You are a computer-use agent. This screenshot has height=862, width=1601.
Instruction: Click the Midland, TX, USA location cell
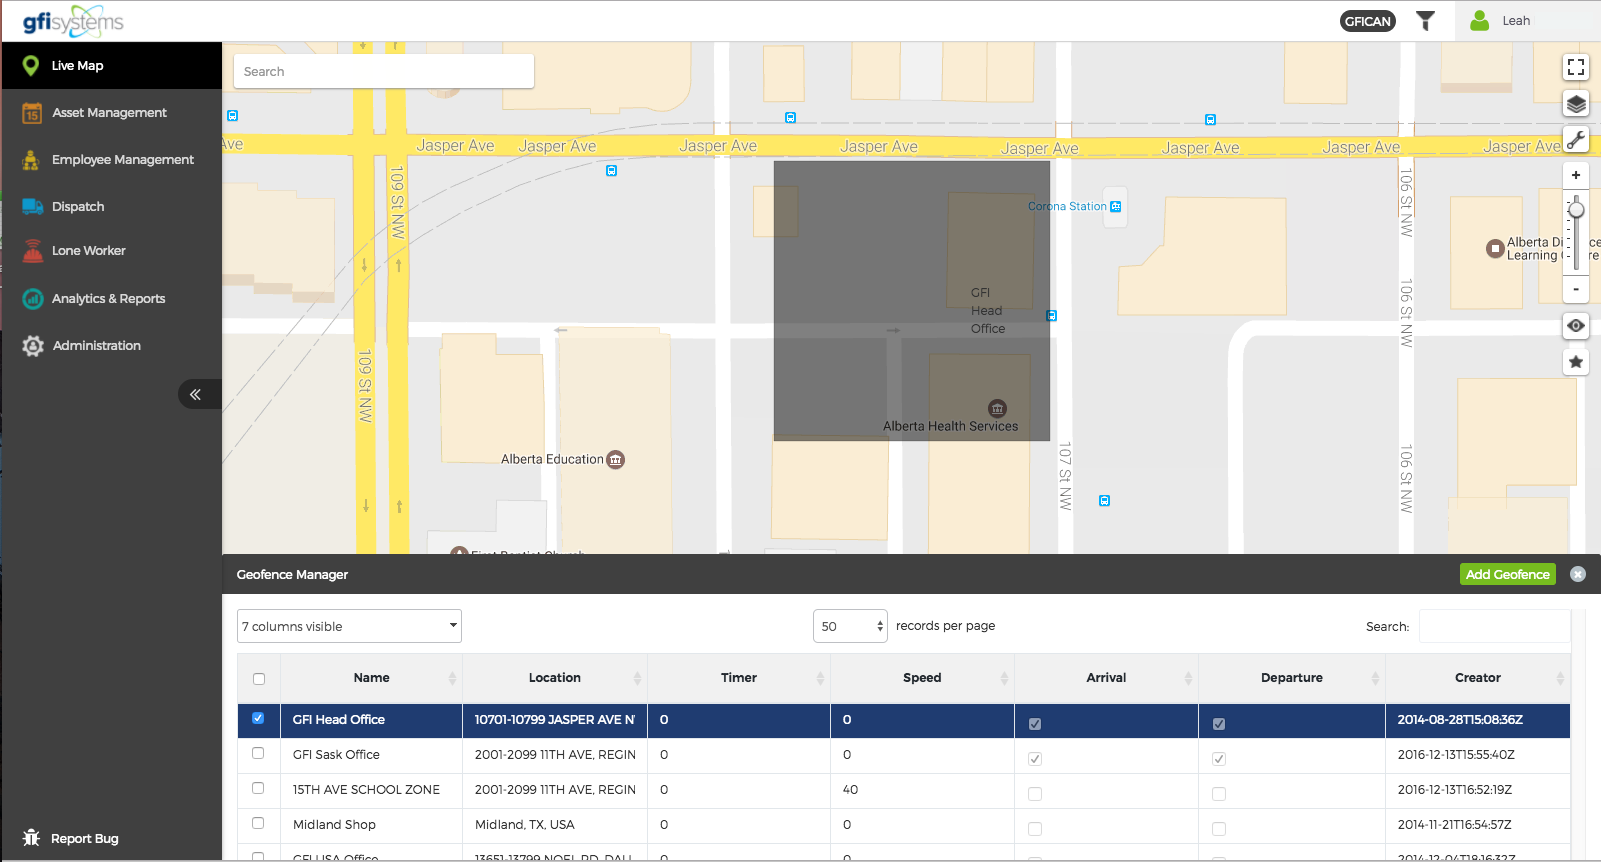click(x=555, y=825)
